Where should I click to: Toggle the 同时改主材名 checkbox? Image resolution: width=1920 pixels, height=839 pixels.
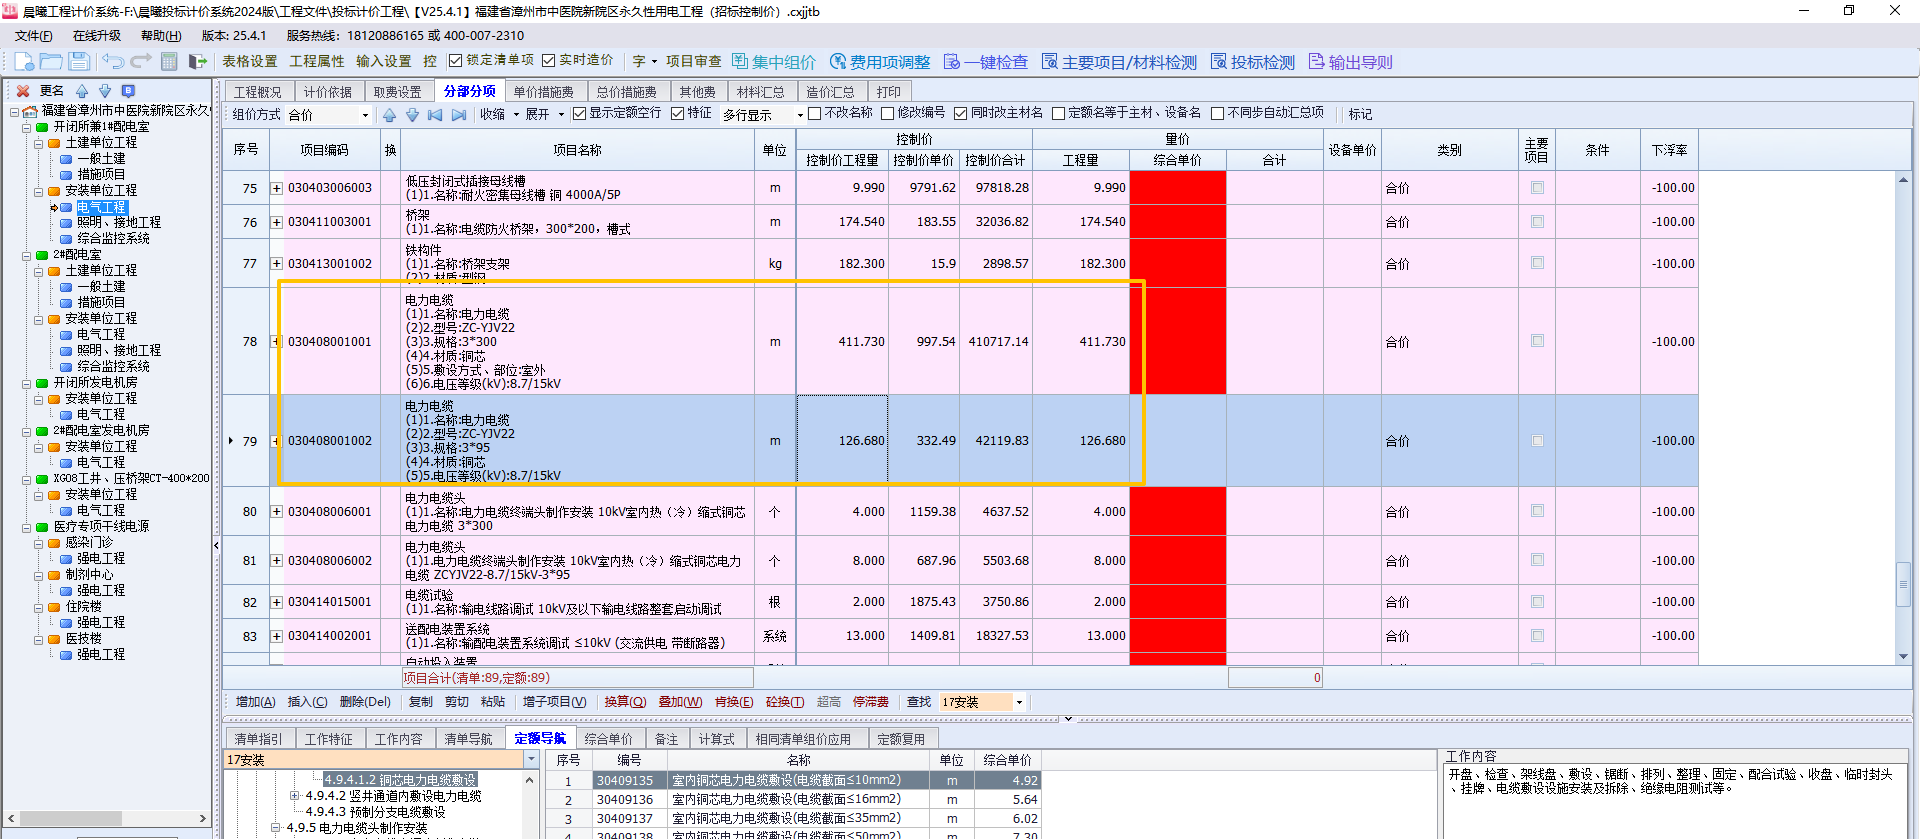961,114
